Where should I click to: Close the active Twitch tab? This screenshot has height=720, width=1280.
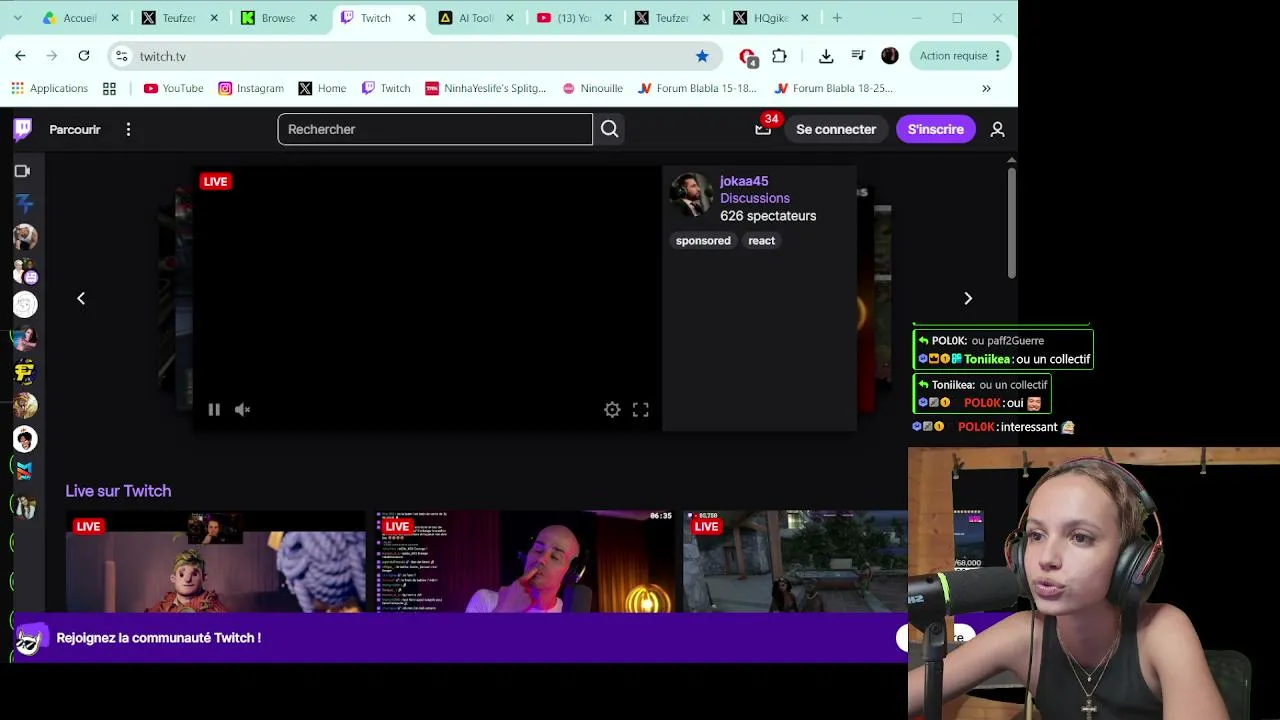[411, 18]
